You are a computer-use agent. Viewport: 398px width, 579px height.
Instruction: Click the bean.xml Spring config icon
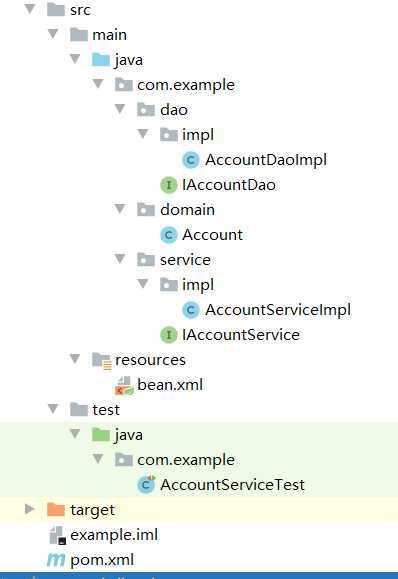(x=124, y=386)
